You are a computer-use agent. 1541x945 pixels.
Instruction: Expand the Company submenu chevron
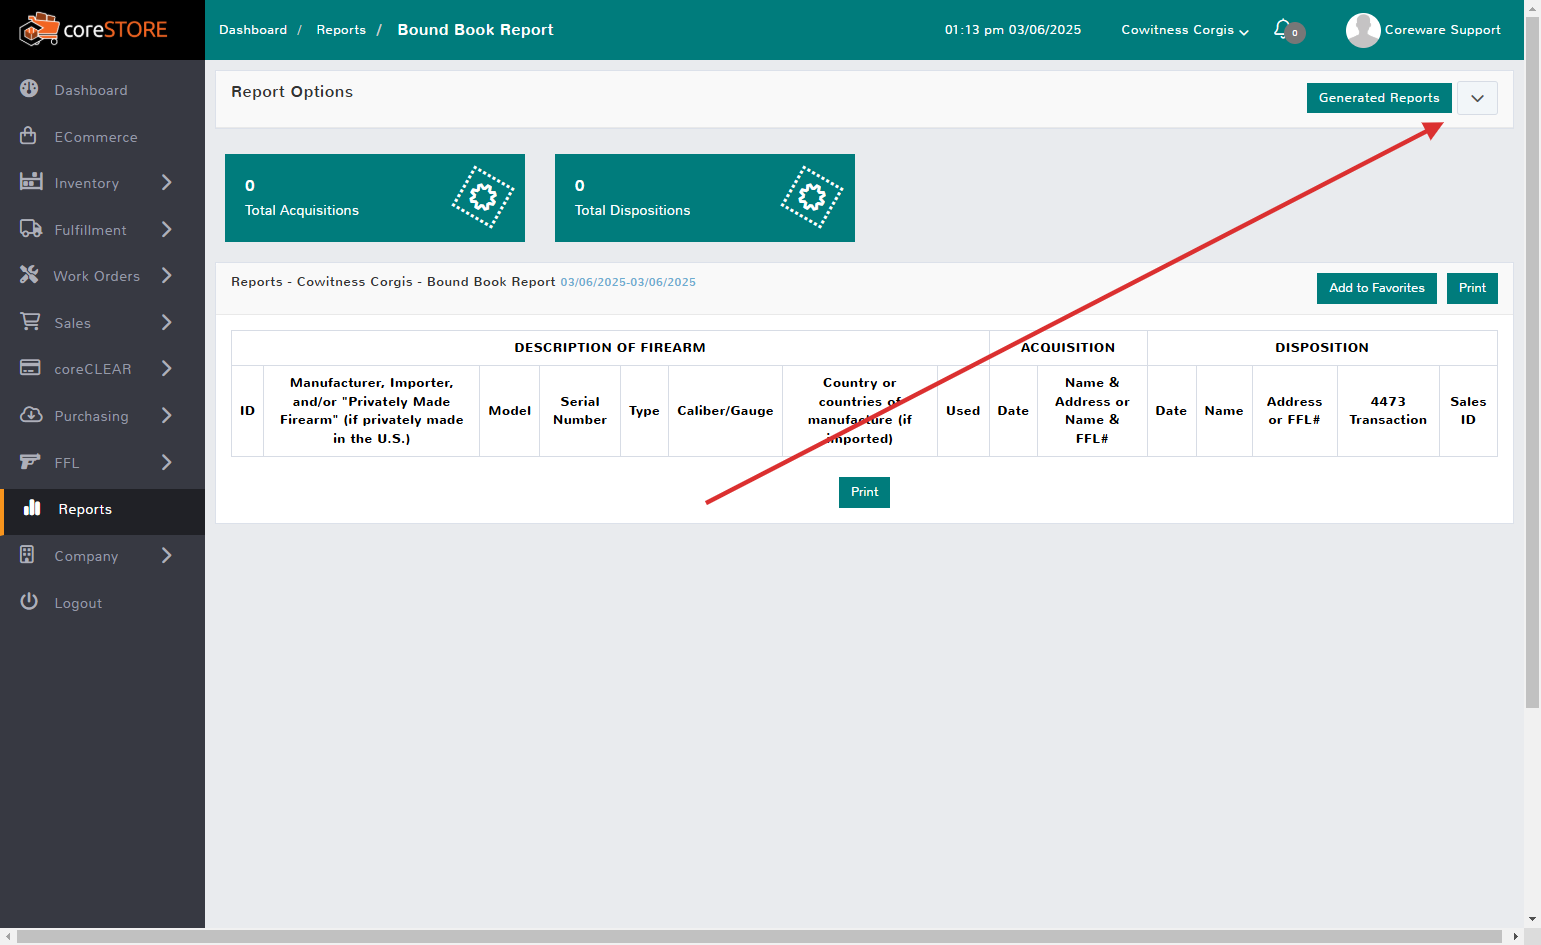coord(167,555)
